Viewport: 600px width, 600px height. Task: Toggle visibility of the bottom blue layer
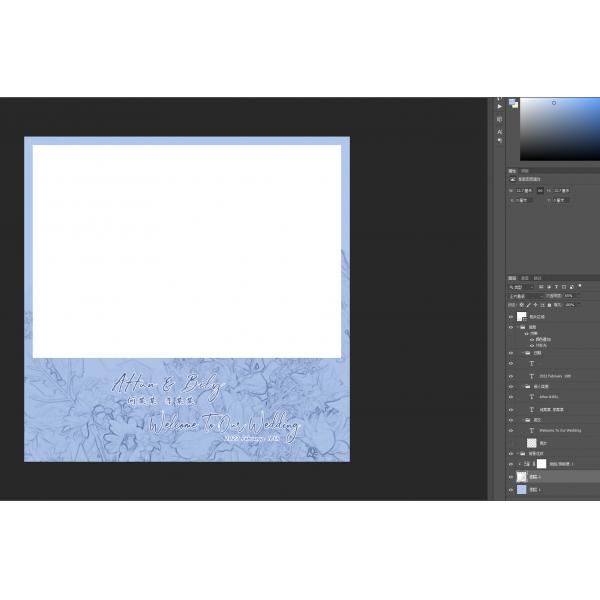point(511,490)
